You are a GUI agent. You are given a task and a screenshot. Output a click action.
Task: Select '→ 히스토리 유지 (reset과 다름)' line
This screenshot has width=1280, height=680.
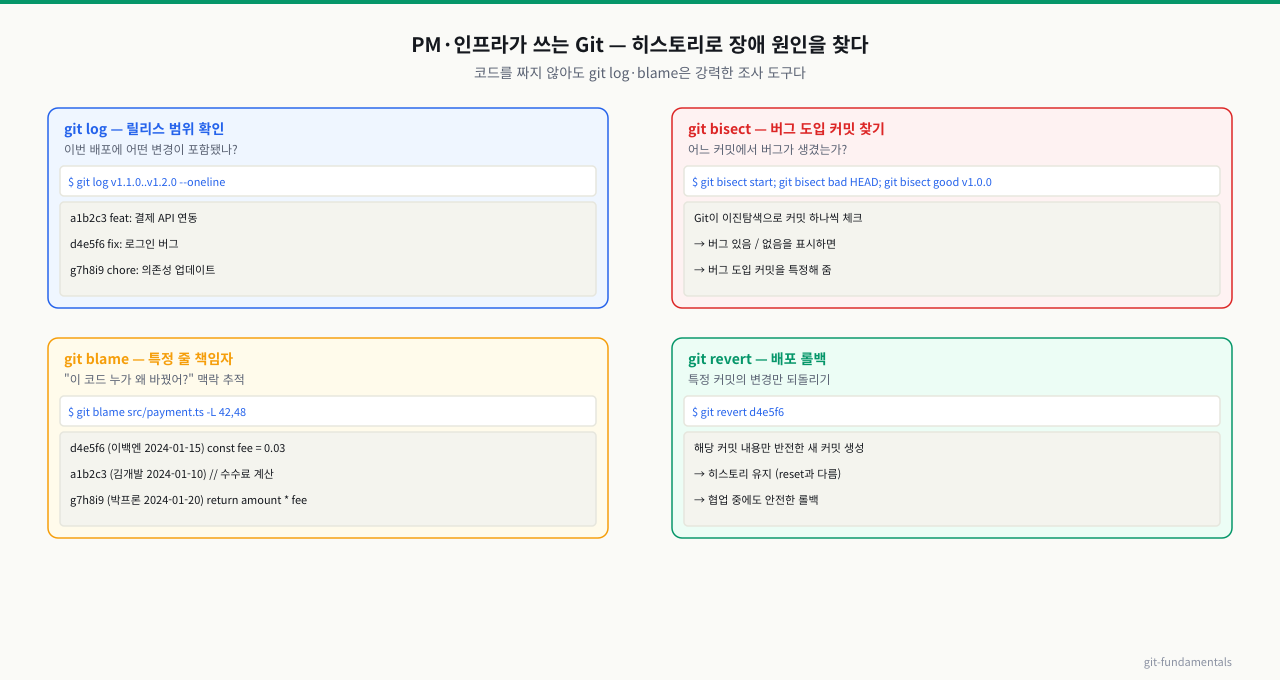point(767,474)
